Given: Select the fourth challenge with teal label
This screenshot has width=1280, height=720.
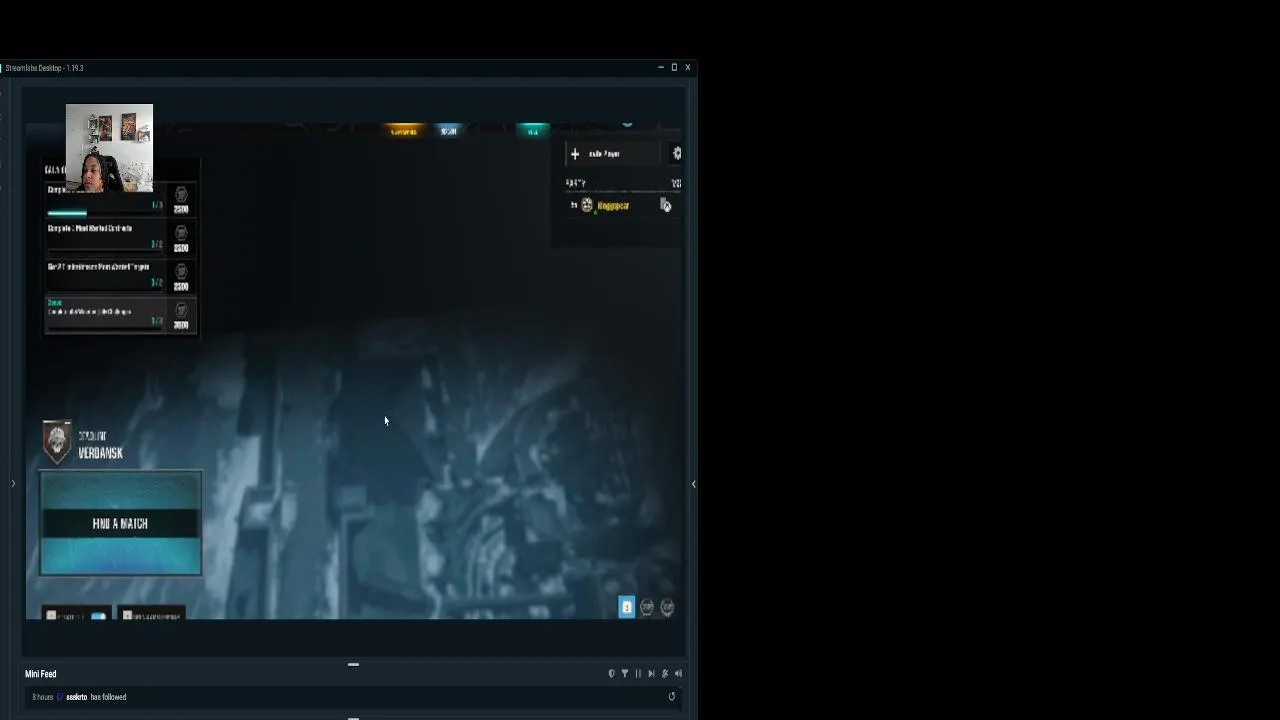Looking at the screenshot, I should click(120, 314).
